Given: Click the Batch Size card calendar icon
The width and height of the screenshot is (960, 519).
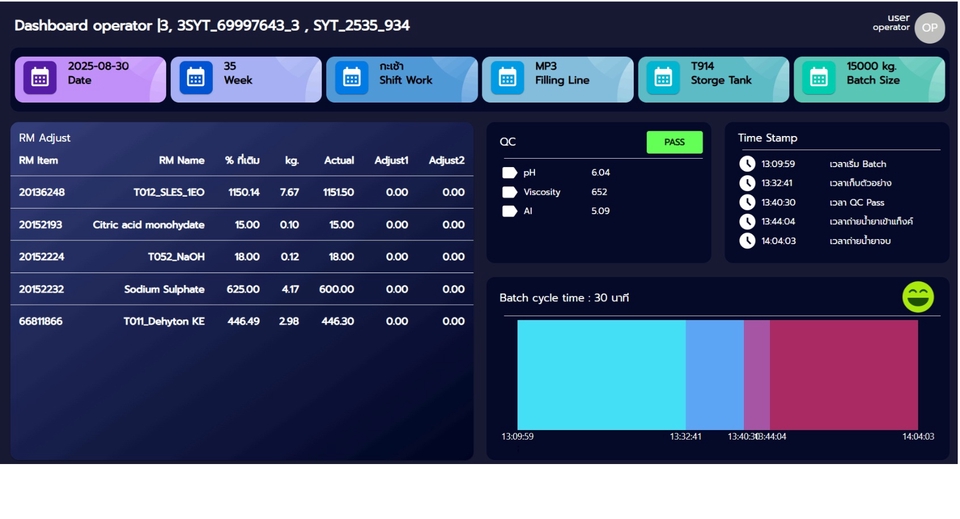Looking at the screenshot, I should click(x=819, y=78).
